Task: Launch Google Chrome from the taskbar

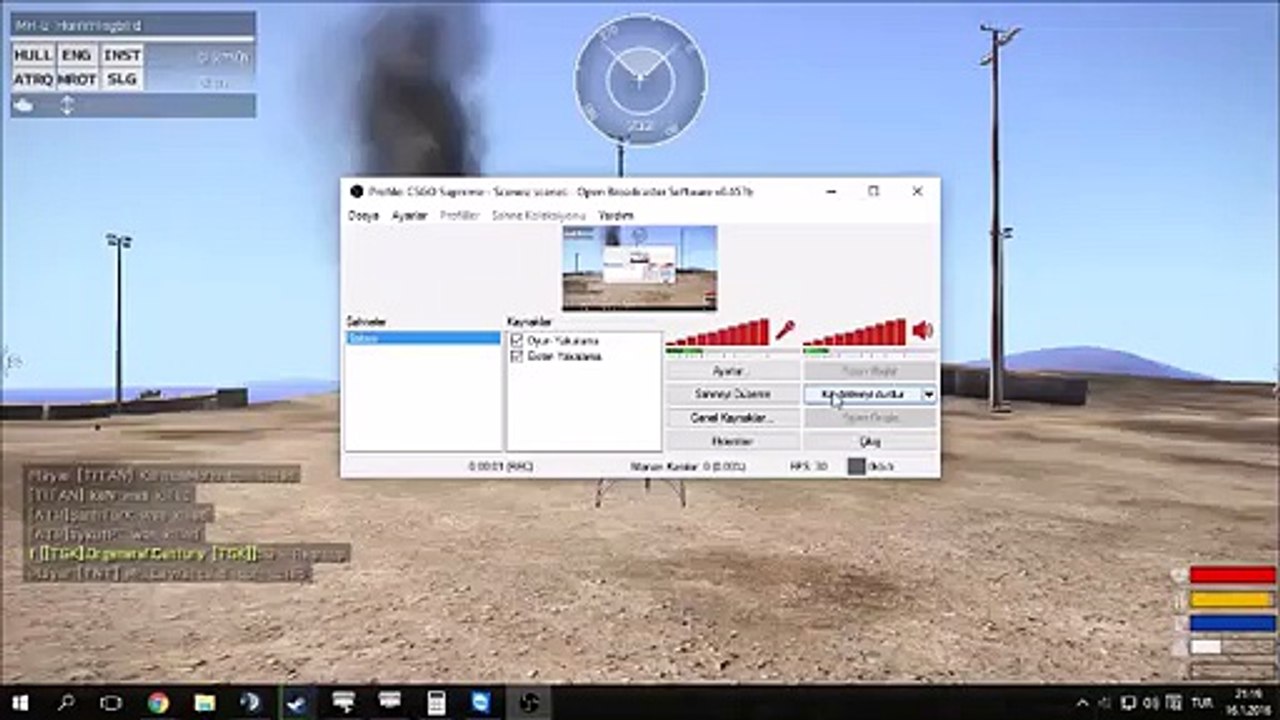Action: click(158, 702)
